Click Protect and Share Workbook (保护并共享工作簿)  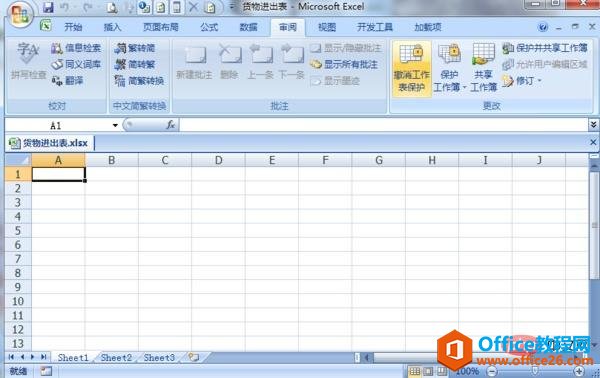point(545,48)
